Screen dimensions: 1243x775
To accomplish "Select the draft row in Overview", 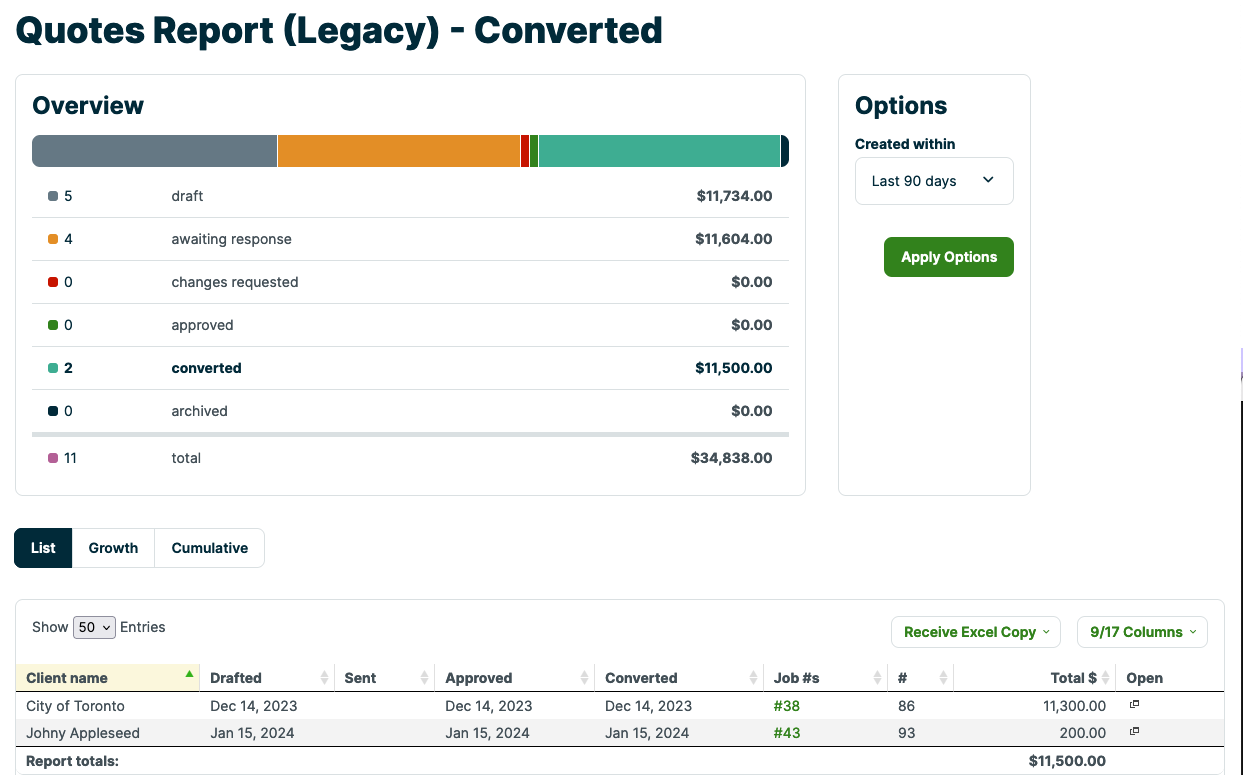I will click(410, 196).
